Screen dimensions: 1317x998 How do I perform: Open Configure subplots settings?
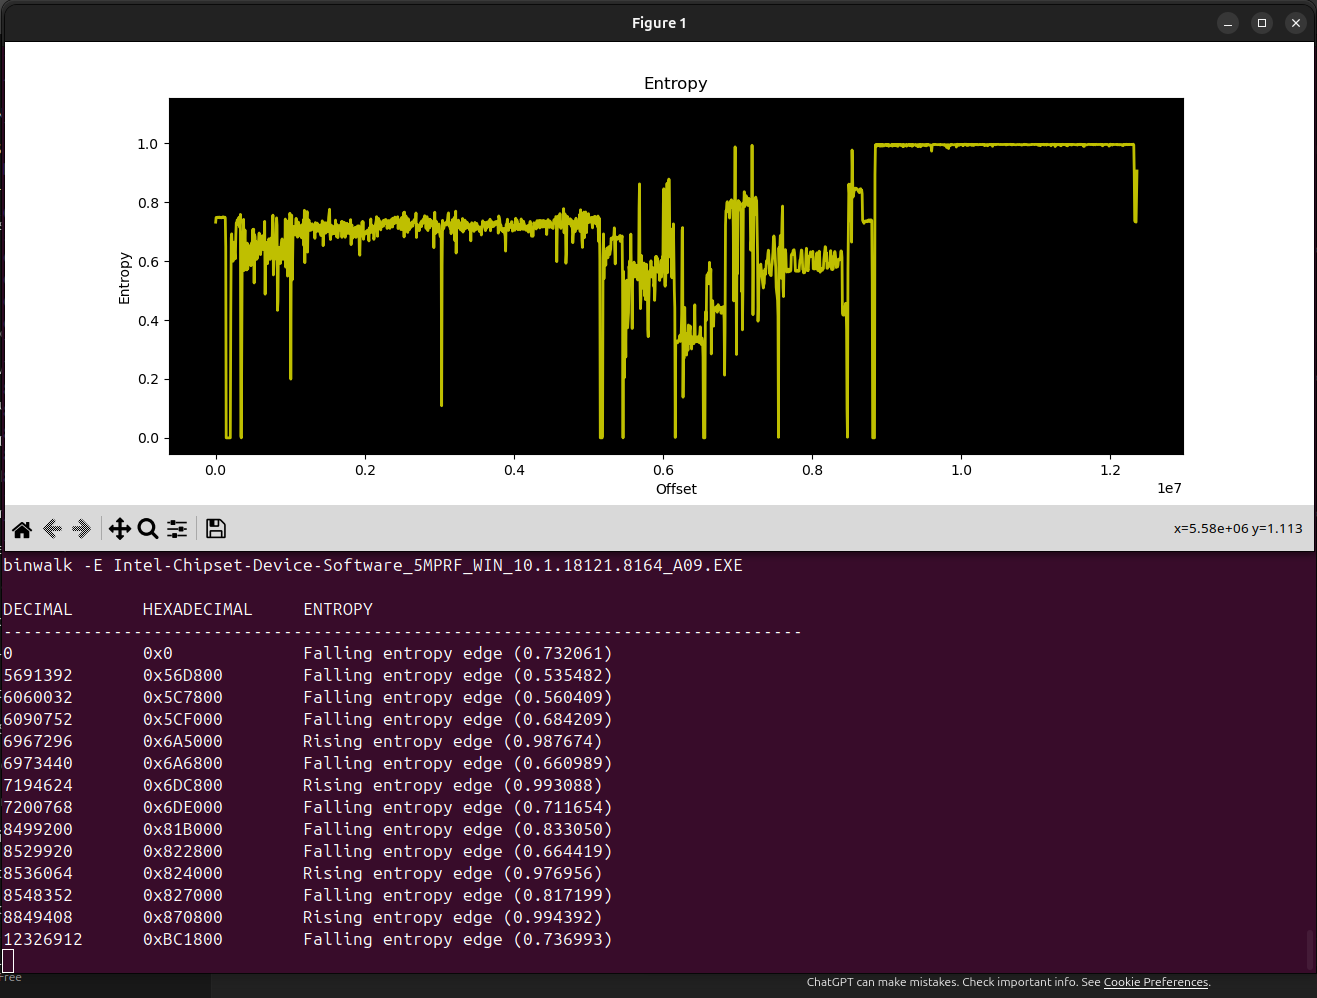click(177, 529)
